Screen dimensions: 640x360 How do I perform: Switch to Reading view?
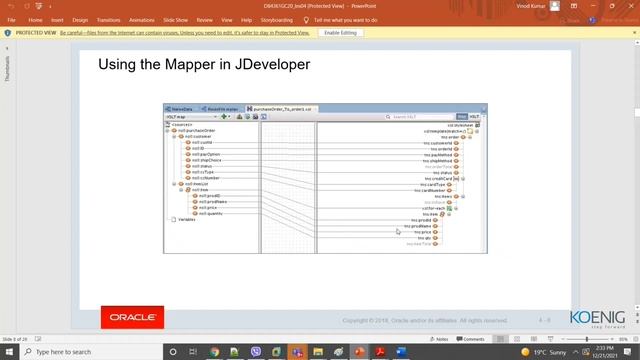(534, 339)
